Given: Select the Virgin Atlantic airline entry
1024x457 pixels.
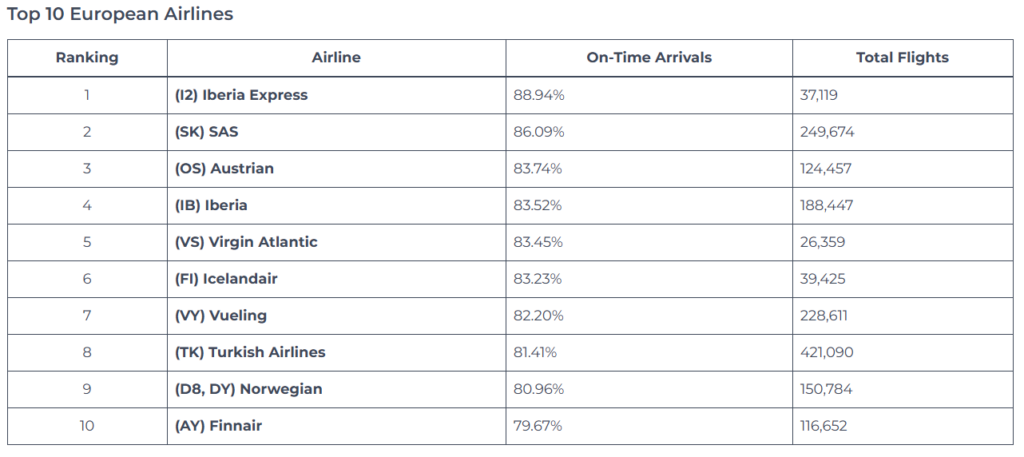Looking at the screenshot, I should coord(247,242).
